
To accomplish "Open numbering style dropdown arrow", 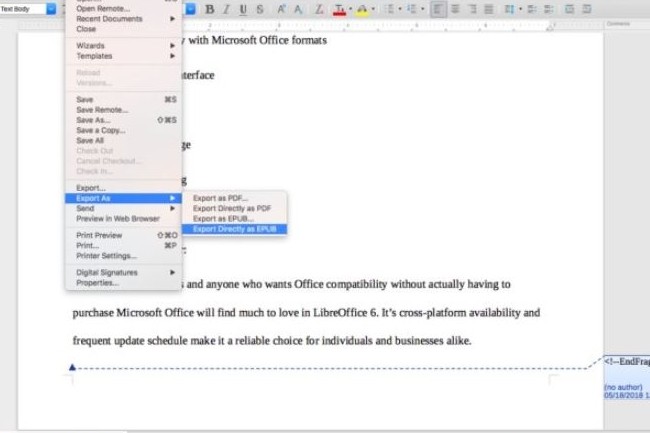I will click(423, 9).
